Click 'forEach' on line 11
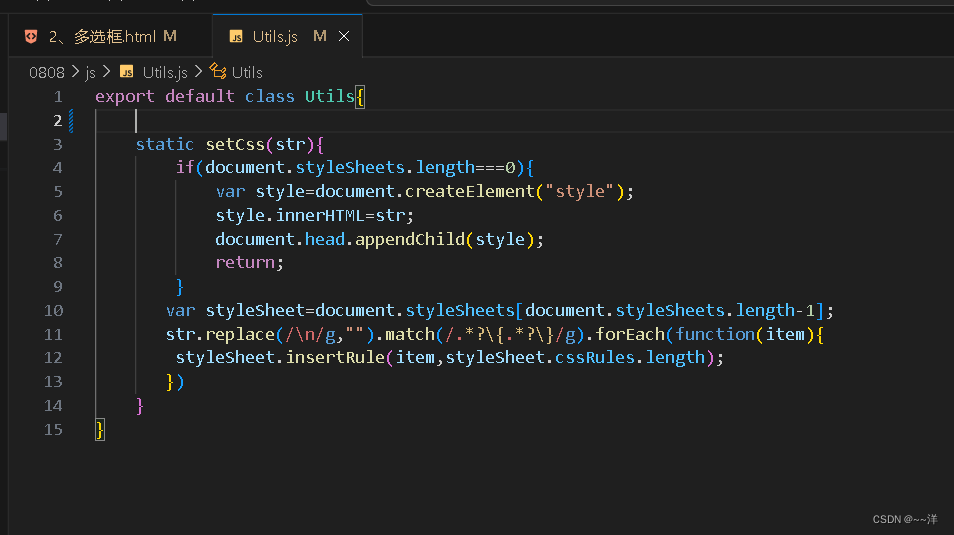 (629, 334)
